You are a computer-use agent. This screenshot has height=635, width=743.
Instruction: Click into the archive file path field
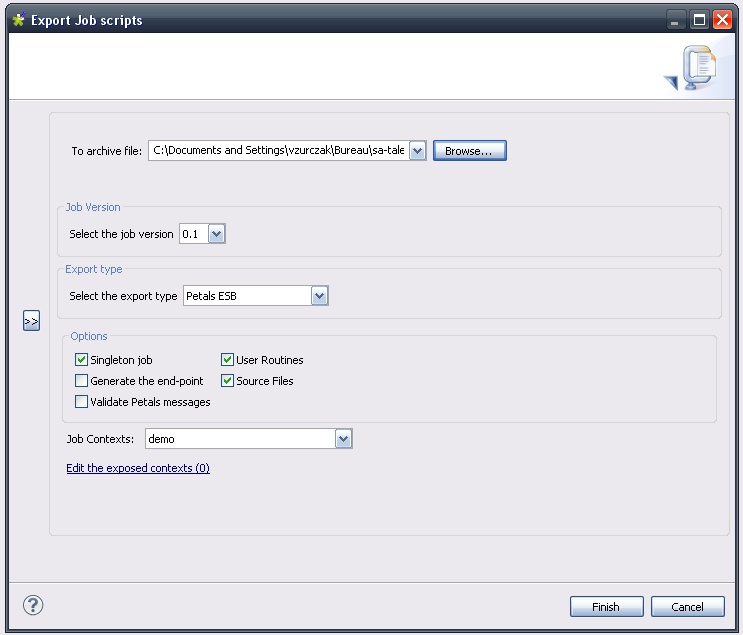[278, 151]
